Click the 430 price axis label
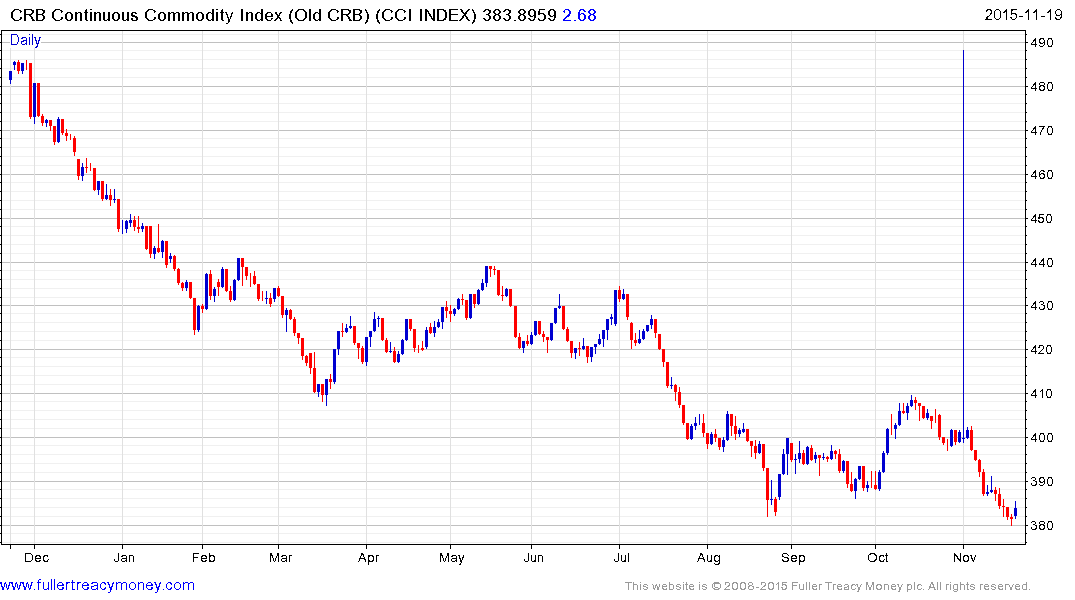The width and height of the screenshot is (1075, 600). (x=1042, y=306)
